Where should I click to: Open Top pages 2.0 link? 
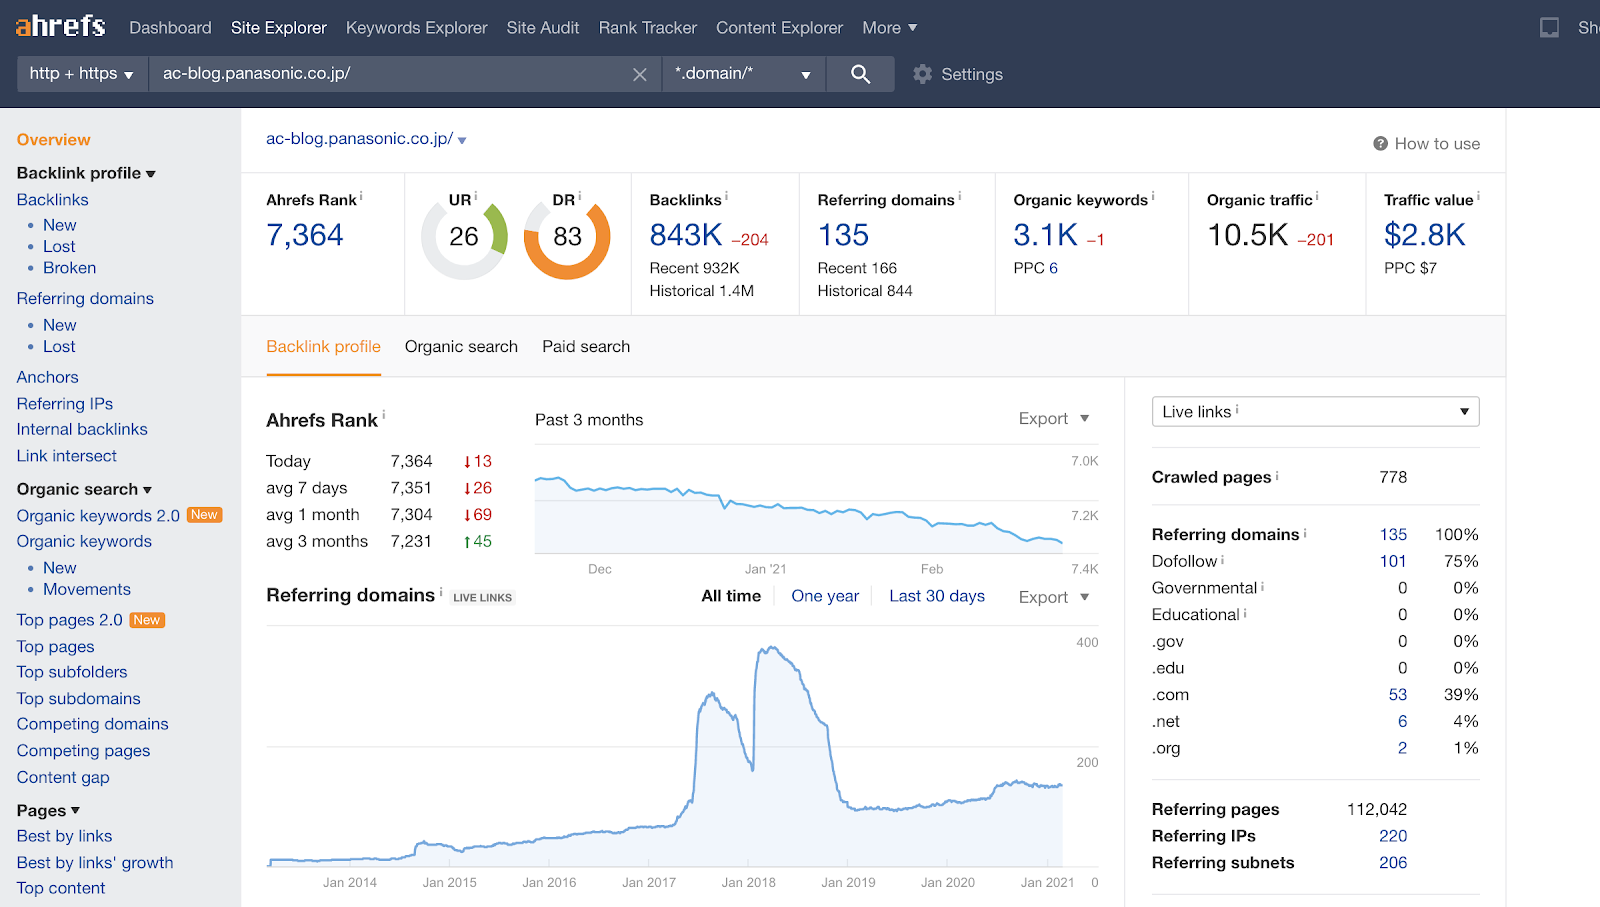(x=69, y=620)
